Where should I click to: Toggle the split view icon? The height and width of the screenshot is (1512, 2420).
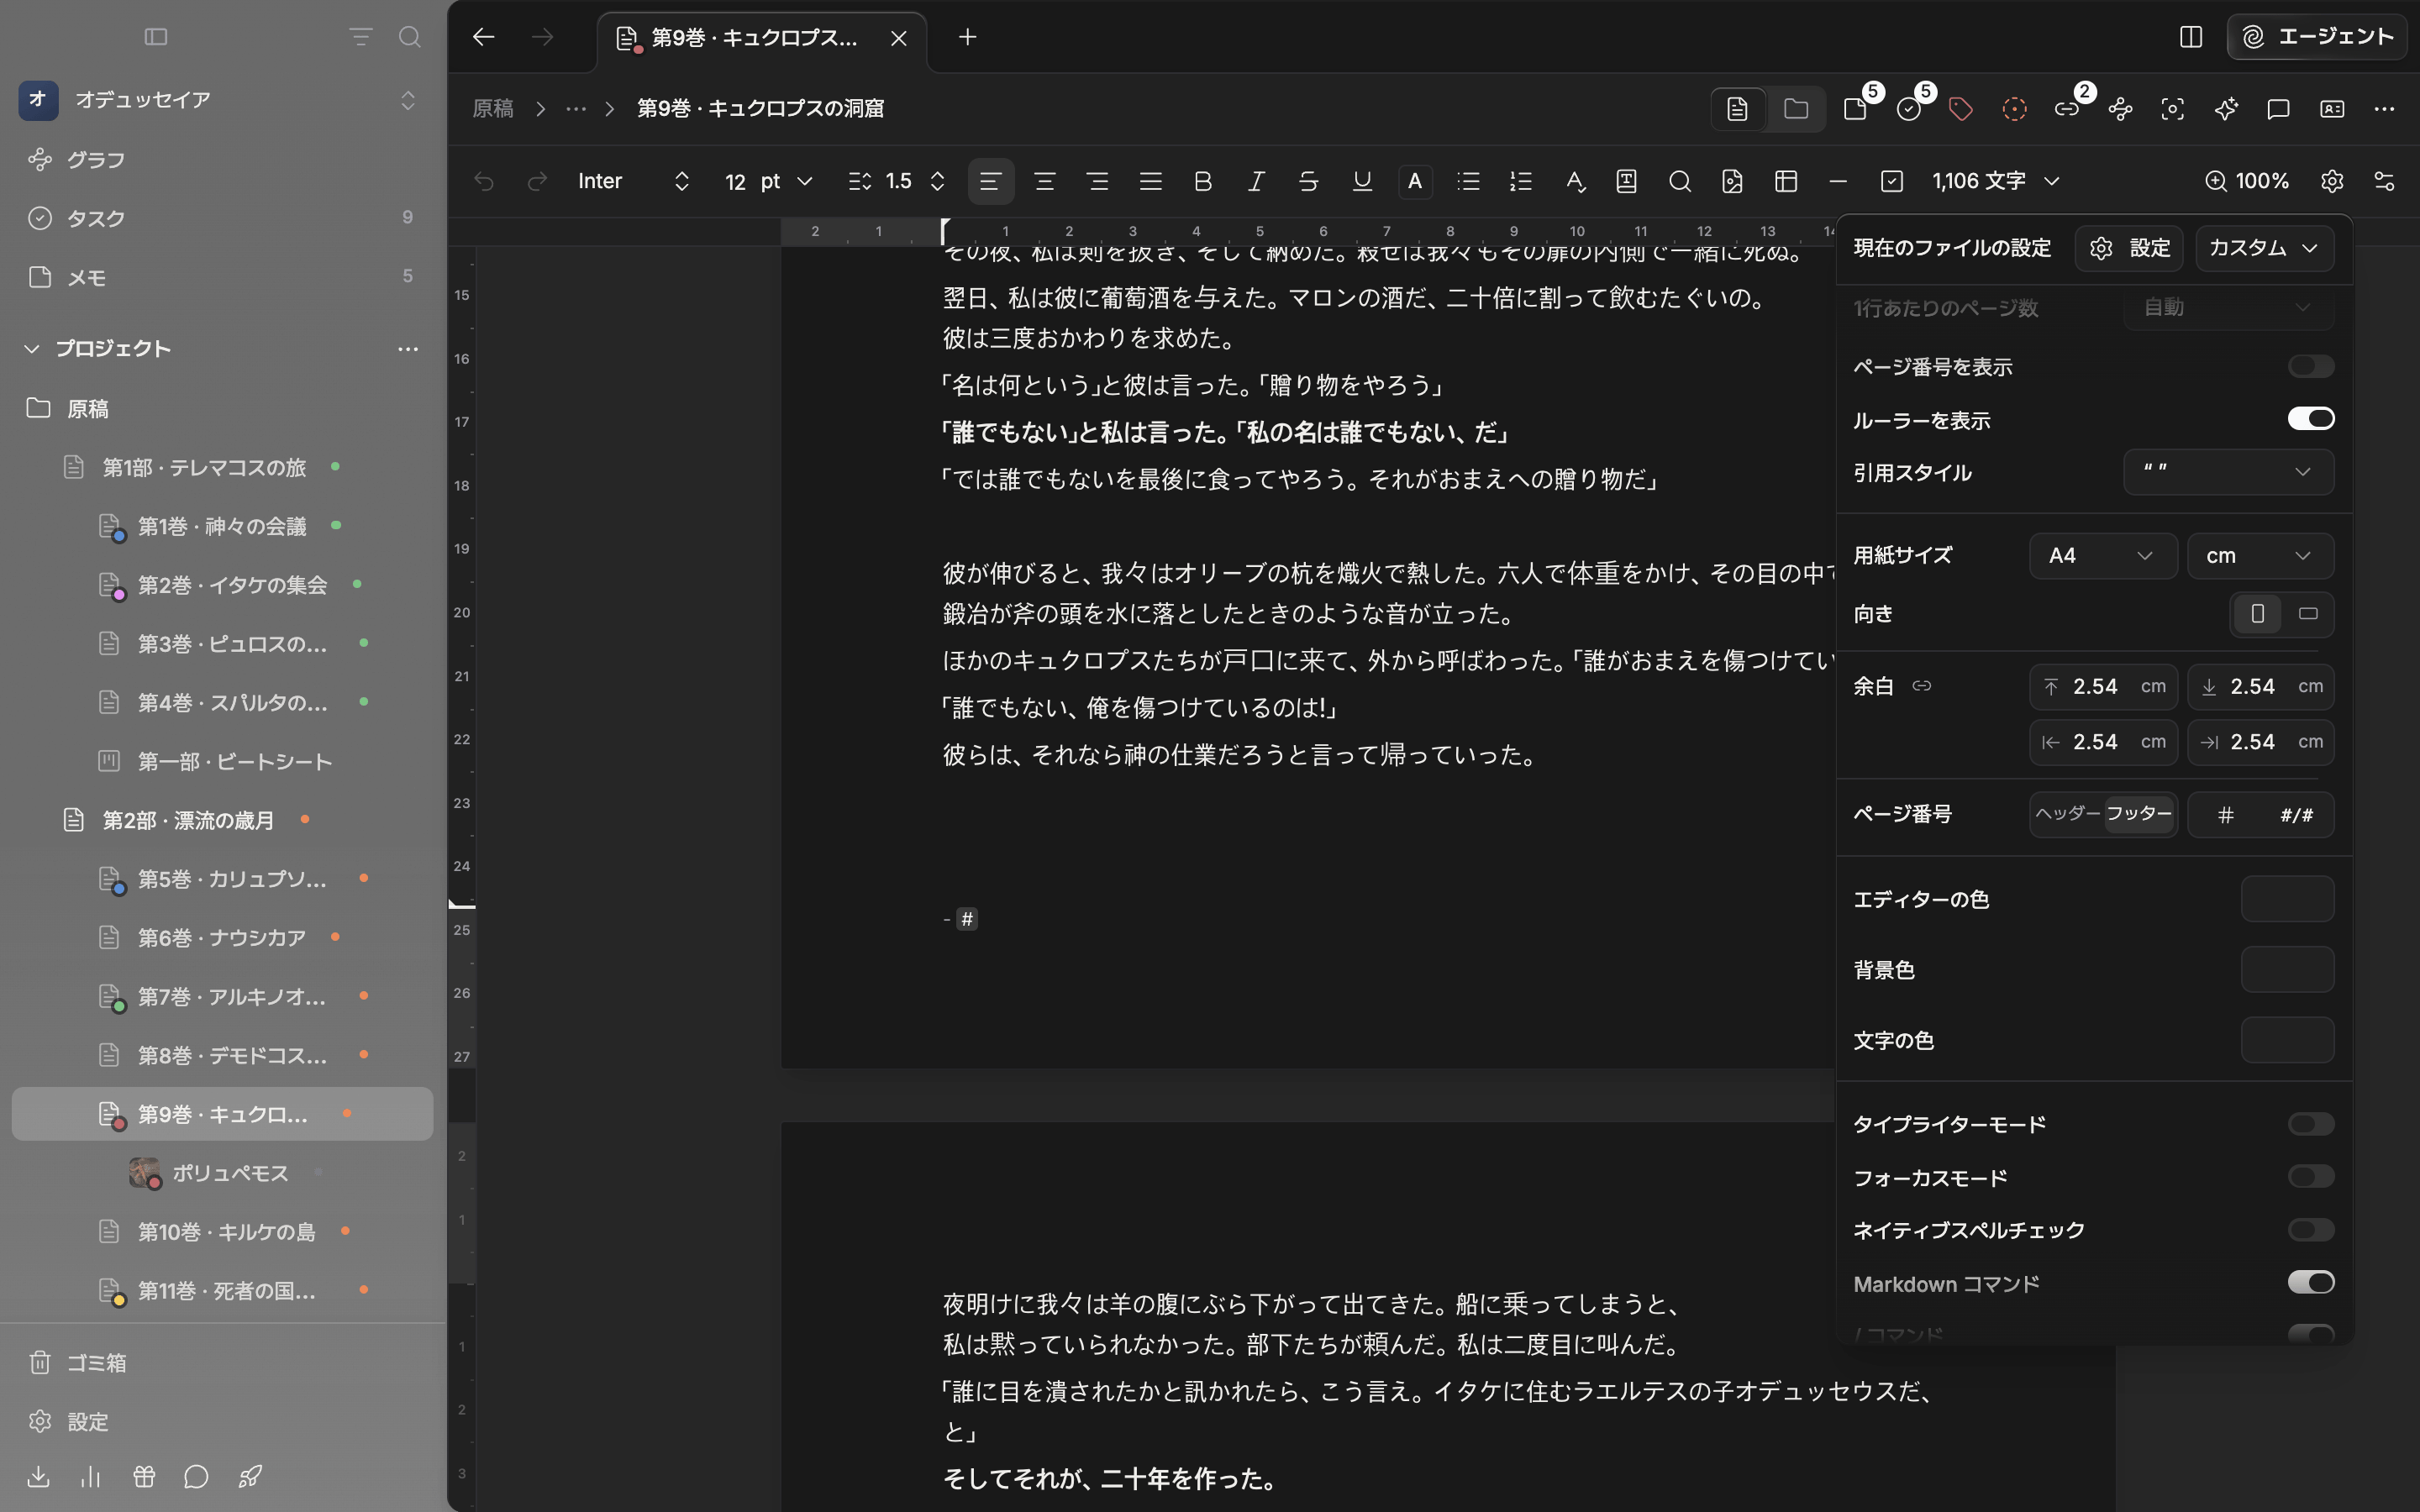point(2191,37)
